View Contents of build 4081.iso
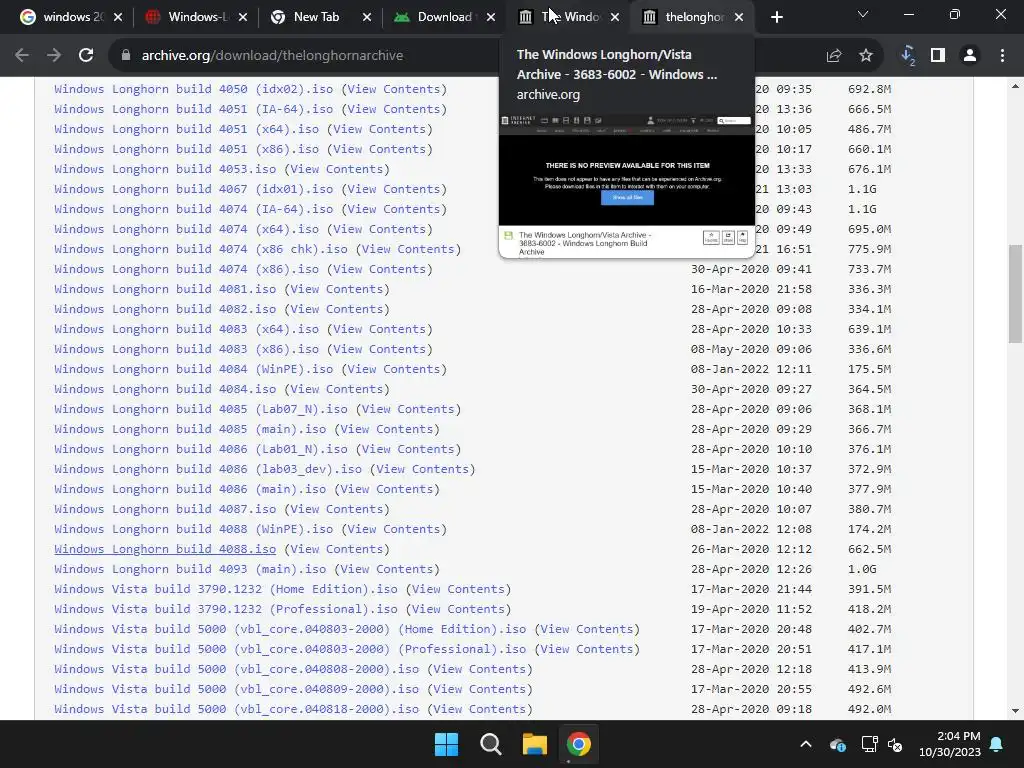Image resolution: width=1024 pixels, height=768 pixels. coord(336,289)
